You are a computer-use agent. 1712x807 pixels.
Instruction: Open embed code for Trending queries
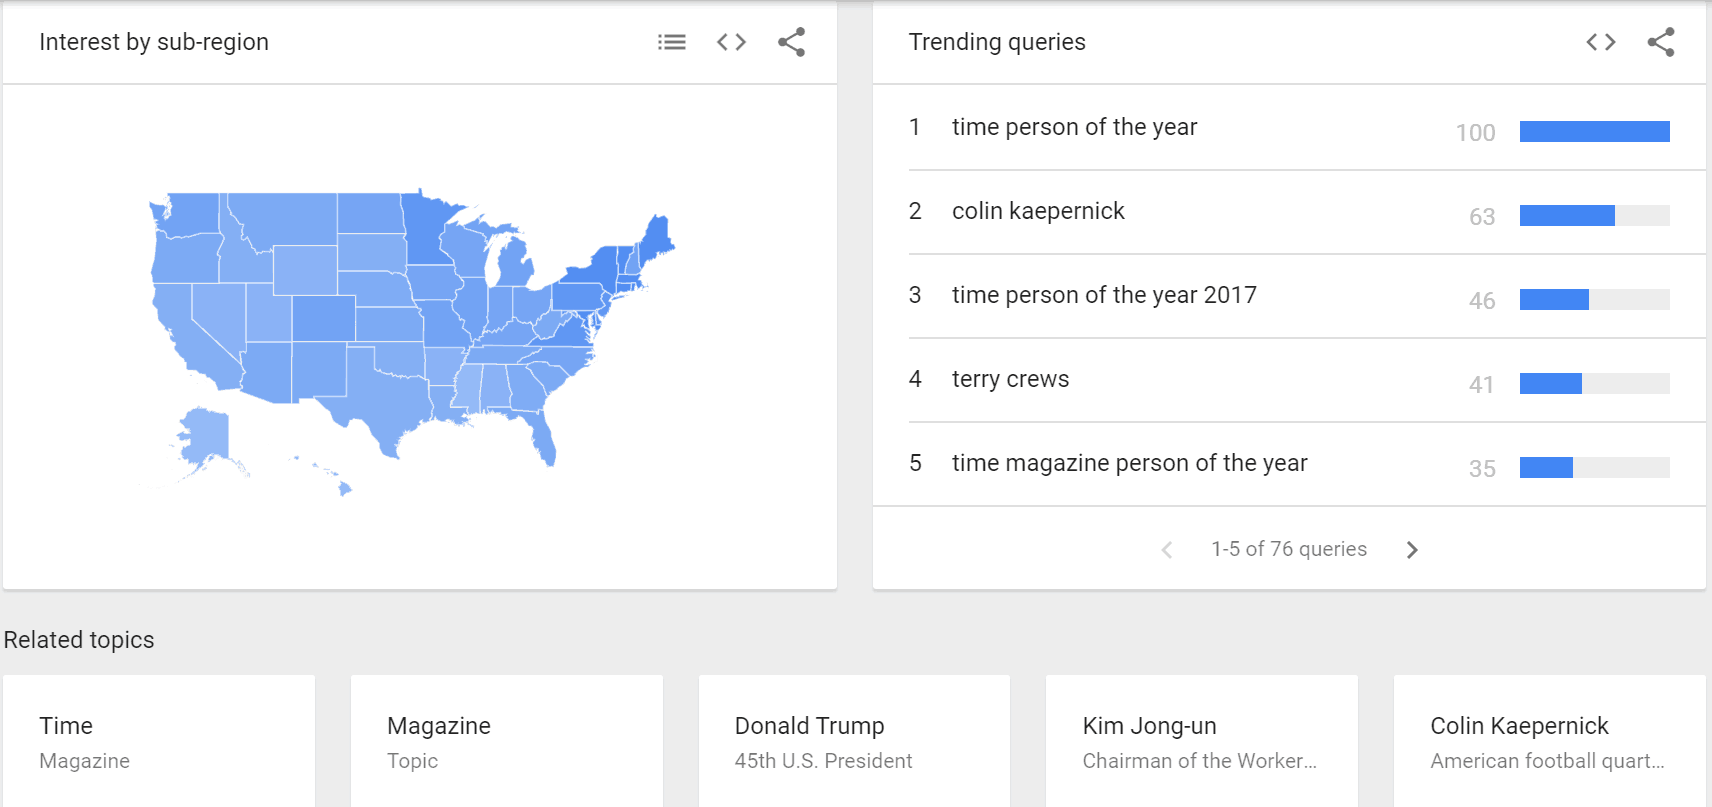point(1601,42)
